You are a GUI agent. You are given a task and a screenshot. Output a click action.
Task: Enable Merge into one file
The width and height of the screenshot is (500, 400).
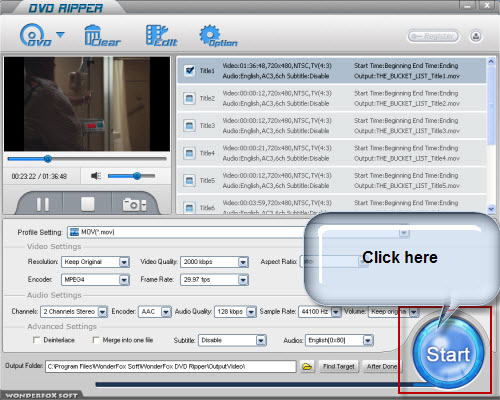point(96,340)
